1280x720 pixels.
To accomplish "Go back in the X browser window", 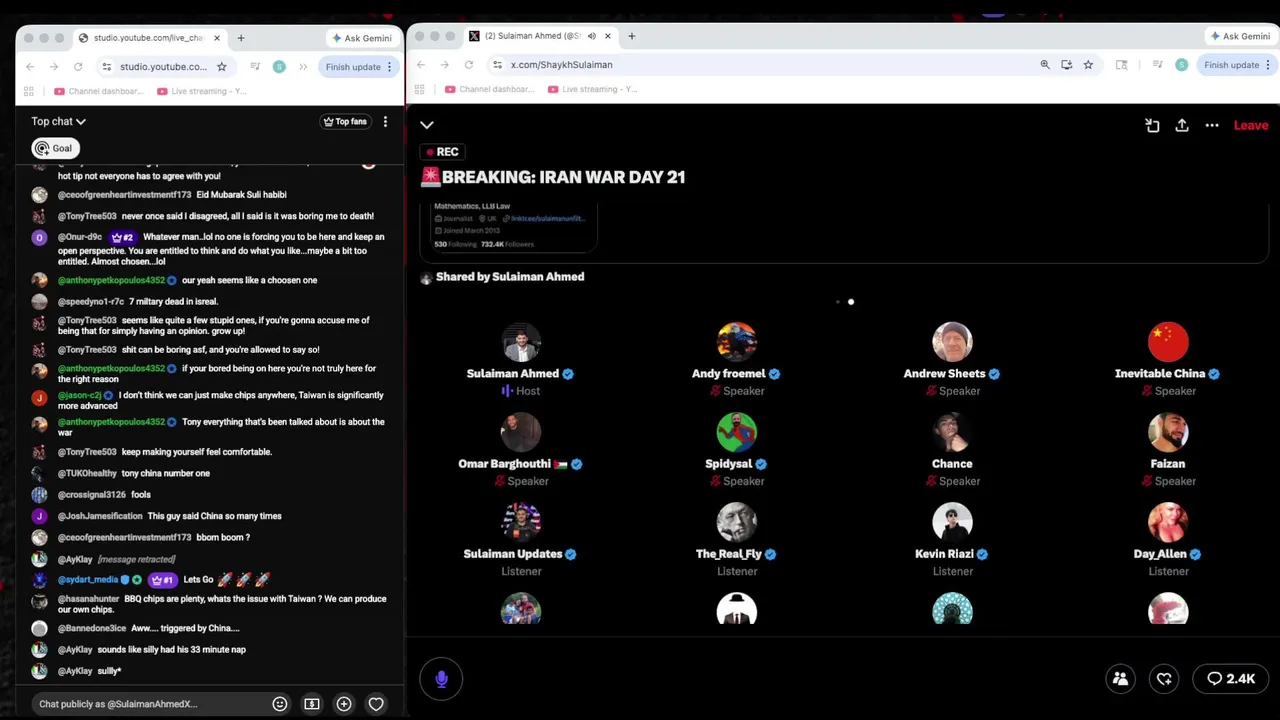I will tap(421, 64).
